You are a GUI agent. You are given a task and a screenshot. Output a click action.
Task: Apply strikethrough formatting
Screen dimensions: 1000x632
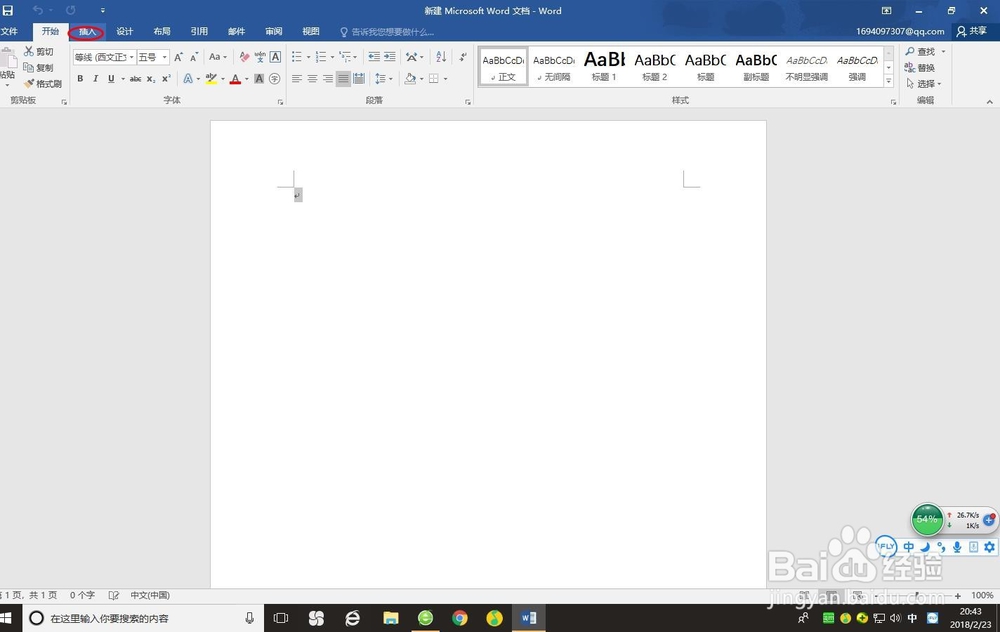[136, 79]
